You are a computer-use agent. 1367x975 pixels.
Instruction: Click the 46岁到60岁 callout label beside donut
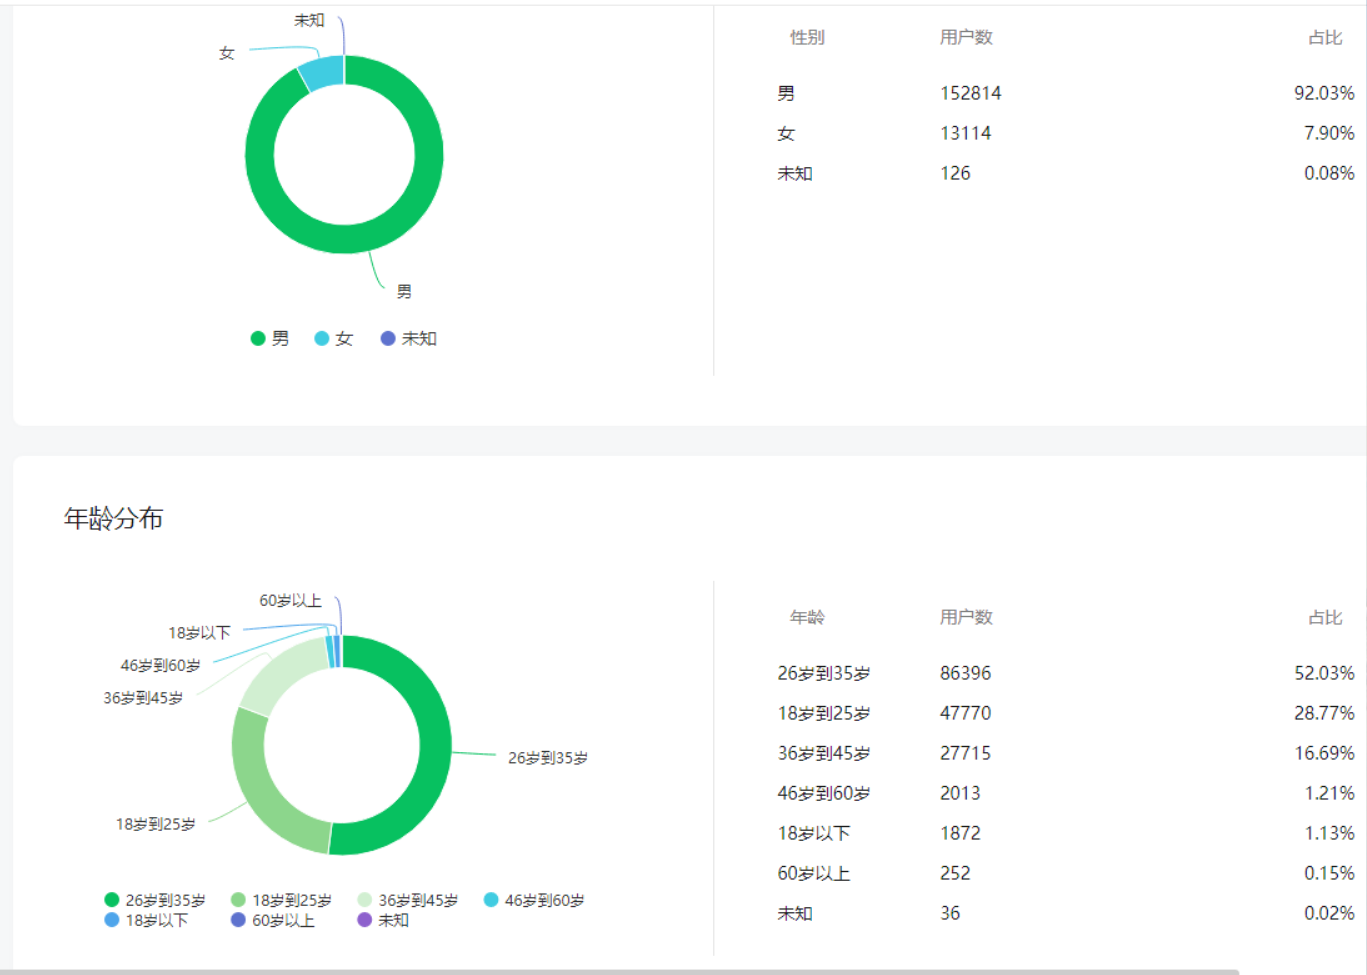tap(160, 665)
